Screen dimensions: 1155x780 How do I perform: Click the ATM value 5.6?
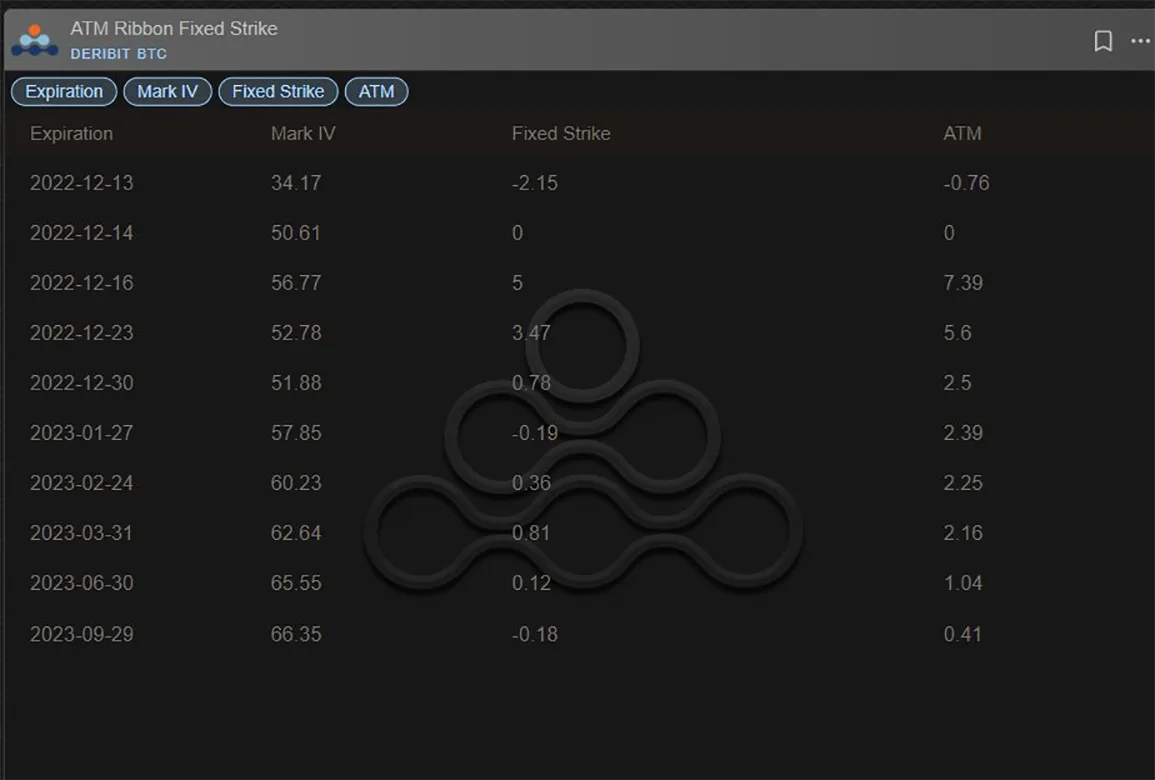[958, 333]
